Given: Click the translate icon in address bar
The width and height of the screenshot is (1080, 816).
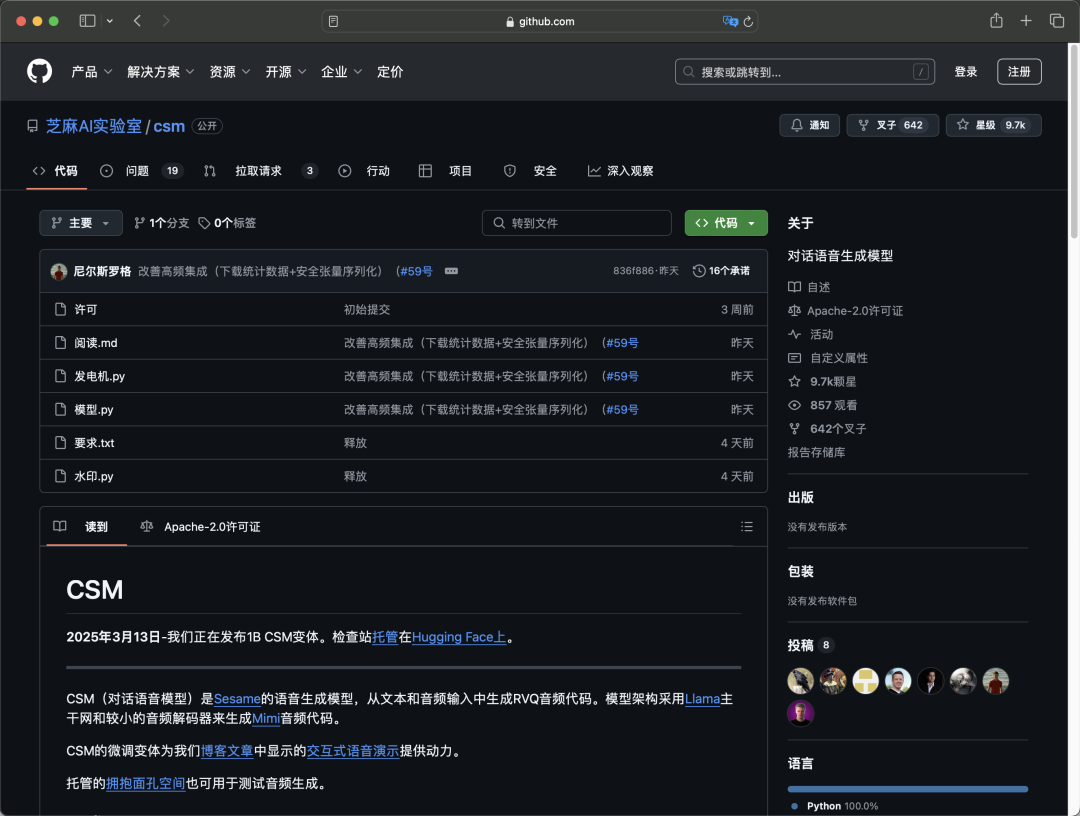Looking at the screenshot, I should 730,21.
